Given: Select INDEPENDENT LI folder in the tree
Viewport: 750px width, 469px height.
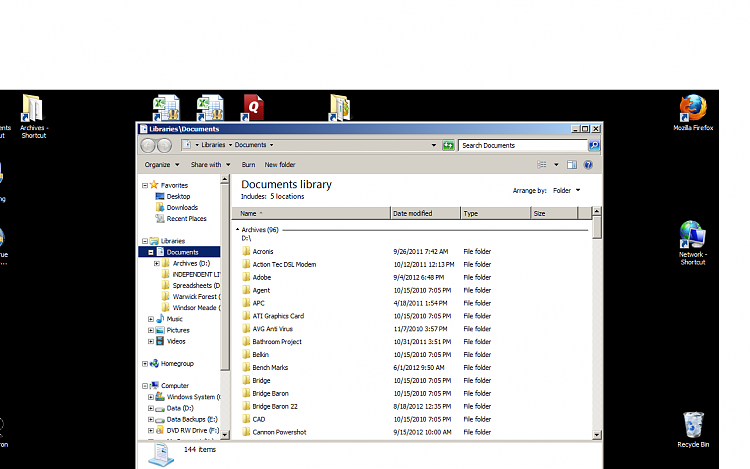Looking at the screenshot, I should tap(196, 274).
